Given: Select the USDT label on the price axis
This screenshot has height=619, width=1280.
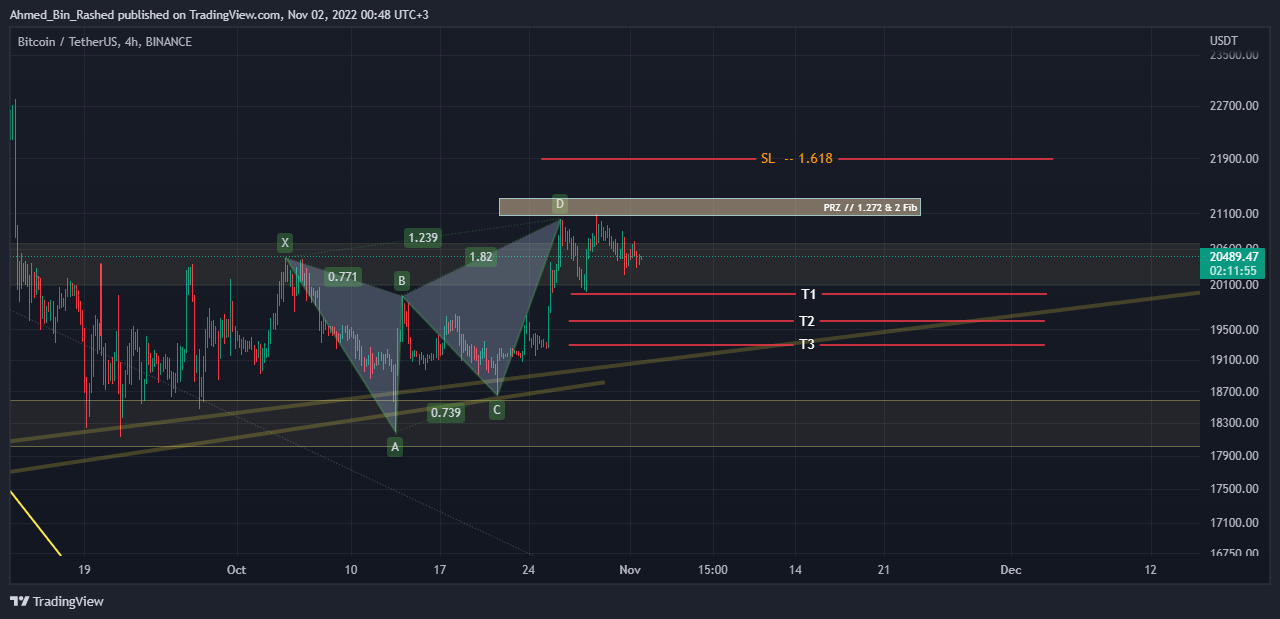Looking at the screenshot, I should [x=1224, y=41].
